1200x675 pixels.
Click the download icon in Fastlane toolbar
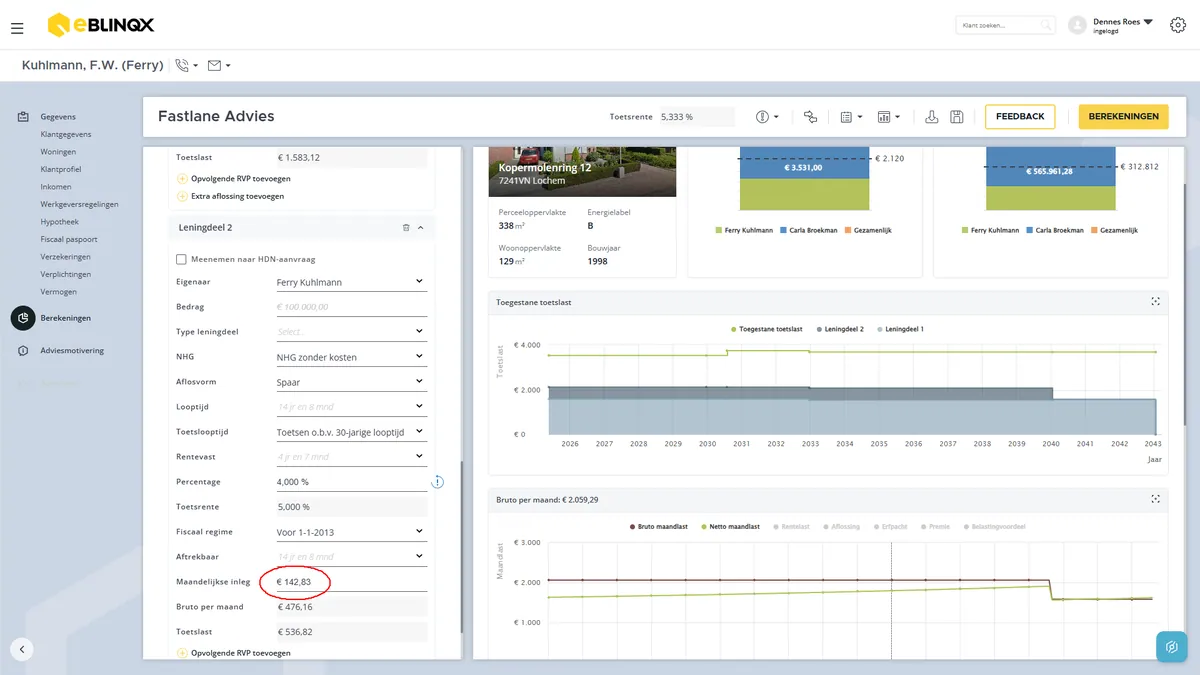(x=931, y=117)
